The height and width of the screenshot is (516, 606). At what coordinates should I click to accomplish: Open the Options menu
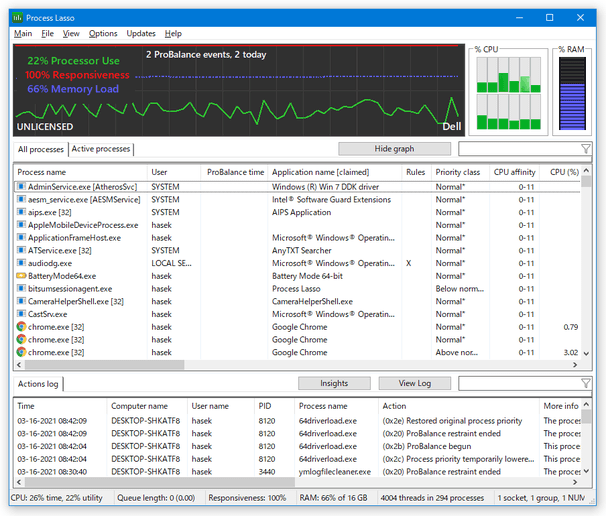(103, 34)
